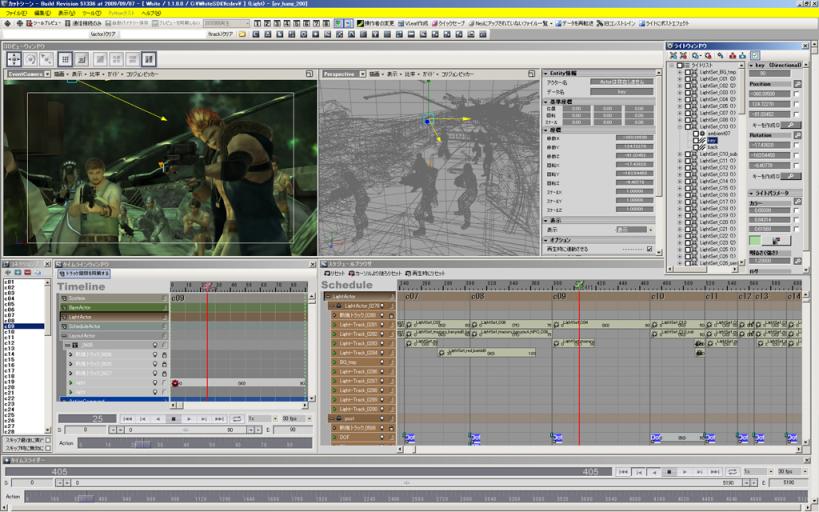Select the move tool in the 3D view toolbar

coord(15,59)
